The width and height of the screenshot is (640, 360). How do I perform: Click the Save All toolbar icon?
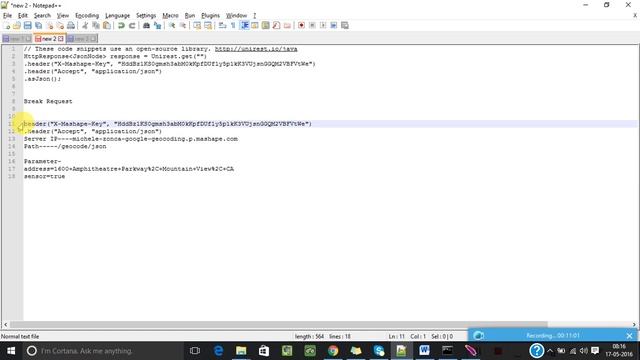tap(38, 25)
